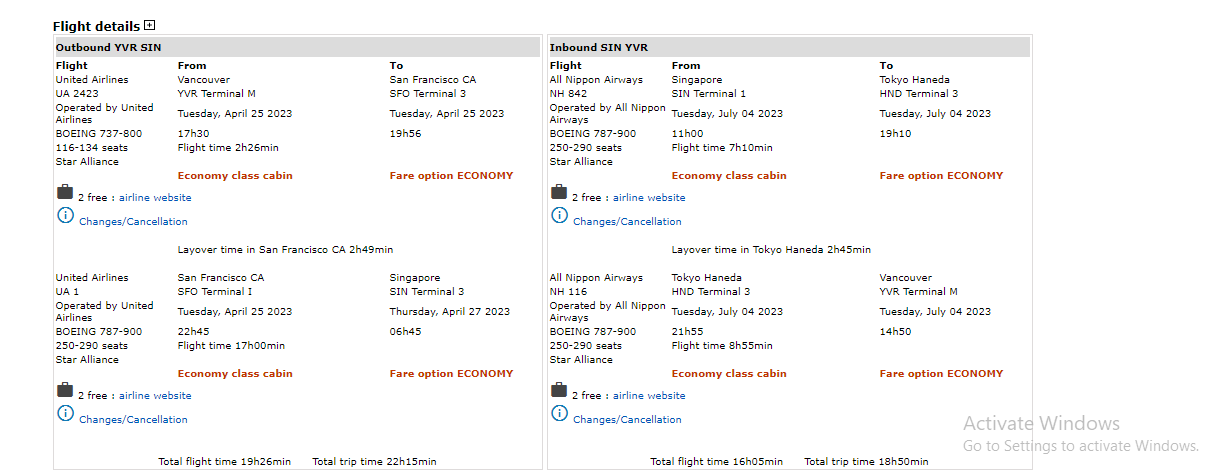Open airline website link for NH 116
Screen dimensions: 1221x472
coord(649,396)
